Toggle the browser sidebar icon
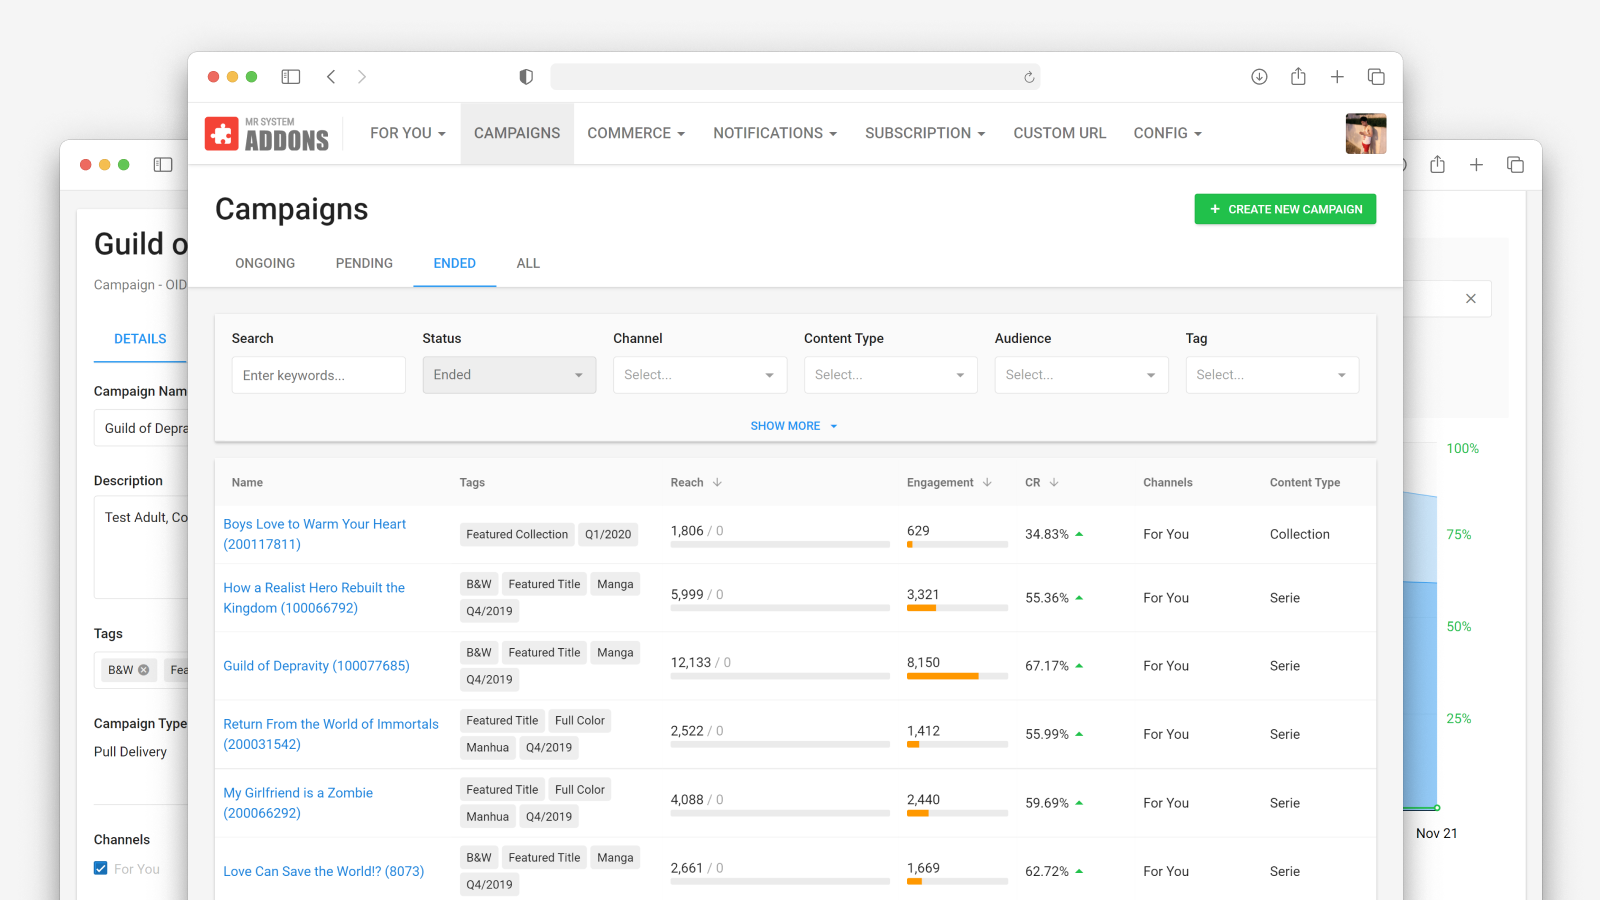The image size is (1600, 900). point(291,77)
